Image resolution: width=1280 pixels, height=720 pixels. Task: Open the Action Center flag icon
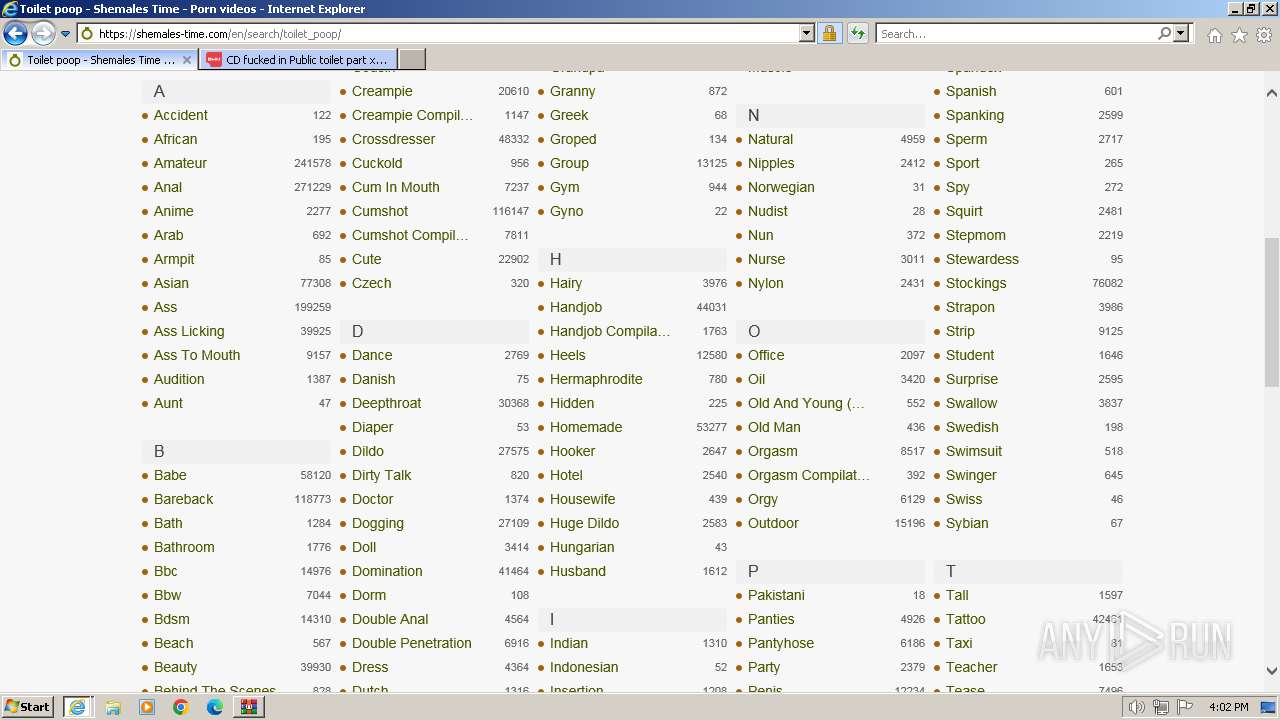1185,707
